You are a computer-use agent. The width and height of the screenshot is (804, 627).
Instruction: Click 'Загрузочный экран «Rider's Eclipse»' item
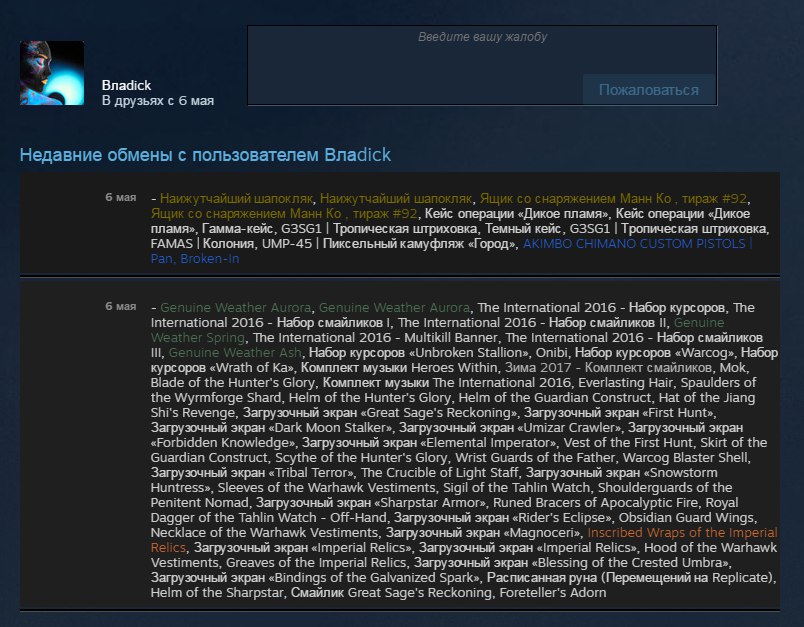click(x=502, y=517)
